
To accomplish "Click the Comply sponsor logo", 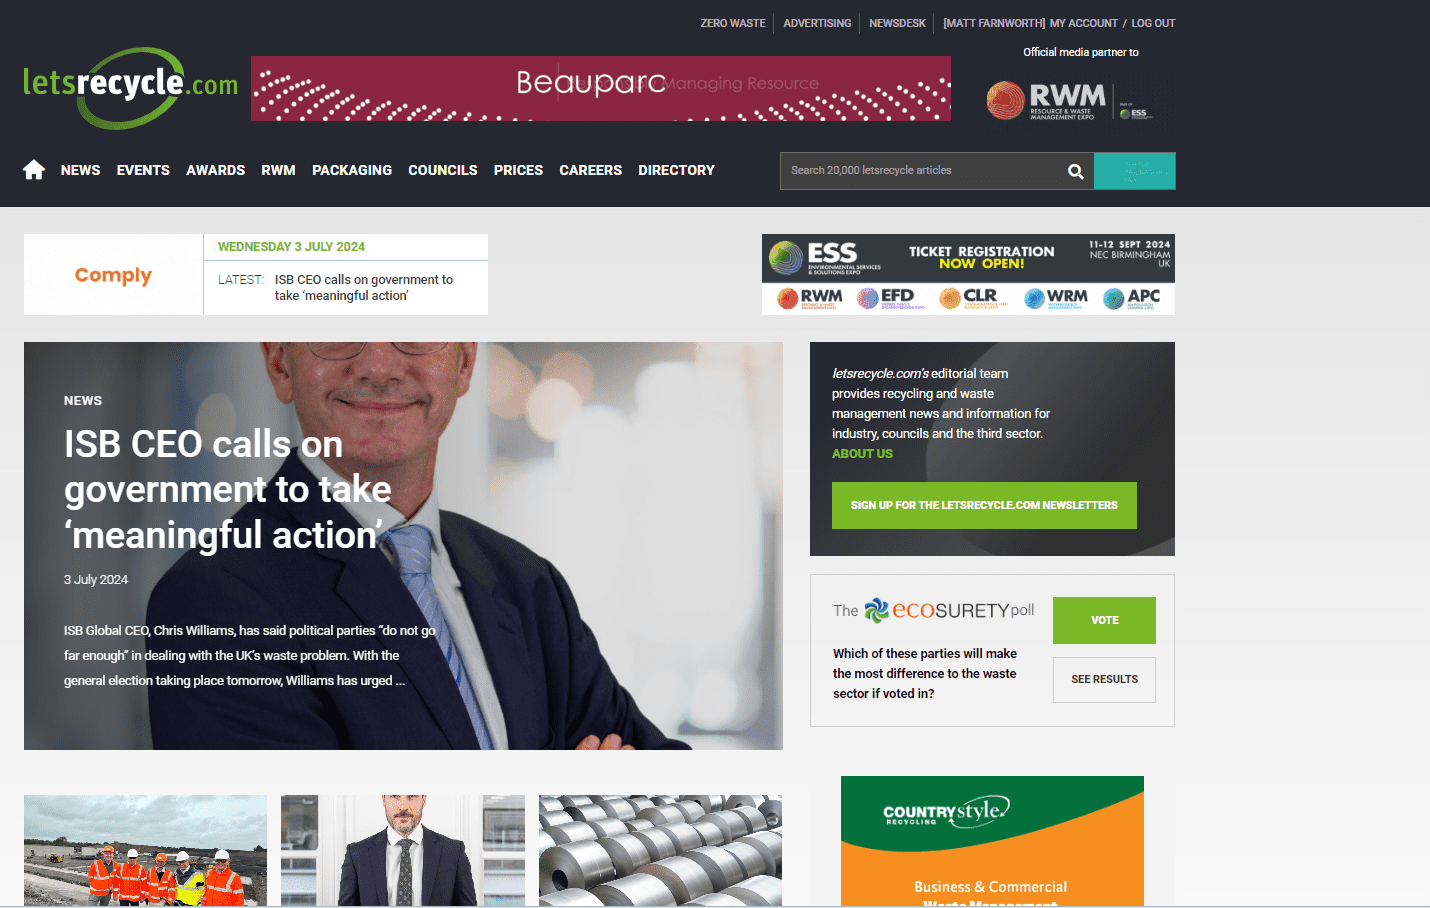I will pos(113,275).
